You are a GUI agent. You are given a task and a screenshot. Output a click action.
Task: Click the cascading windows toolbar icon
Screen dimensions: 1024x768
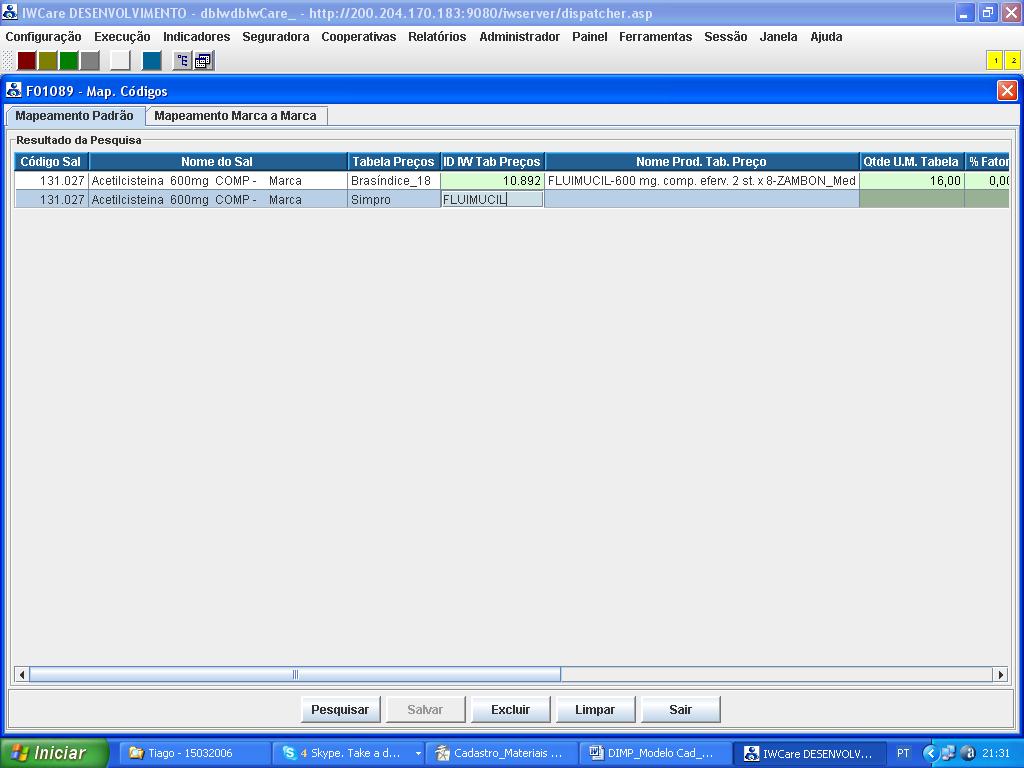click(203, 61)
